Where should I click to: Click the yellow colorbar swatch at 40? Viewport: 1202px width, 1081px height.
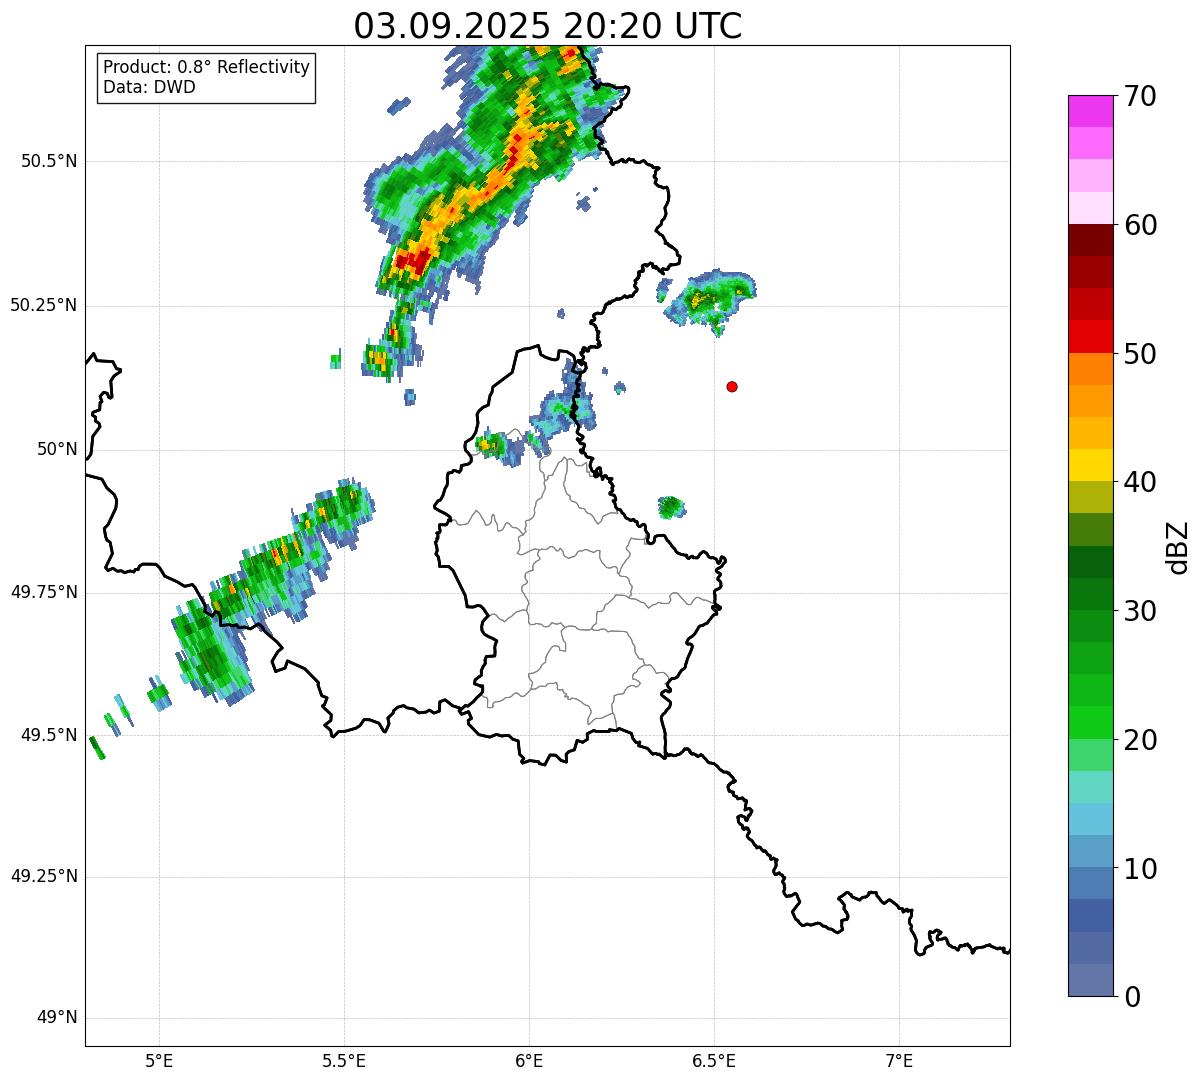click(1091, 465)
